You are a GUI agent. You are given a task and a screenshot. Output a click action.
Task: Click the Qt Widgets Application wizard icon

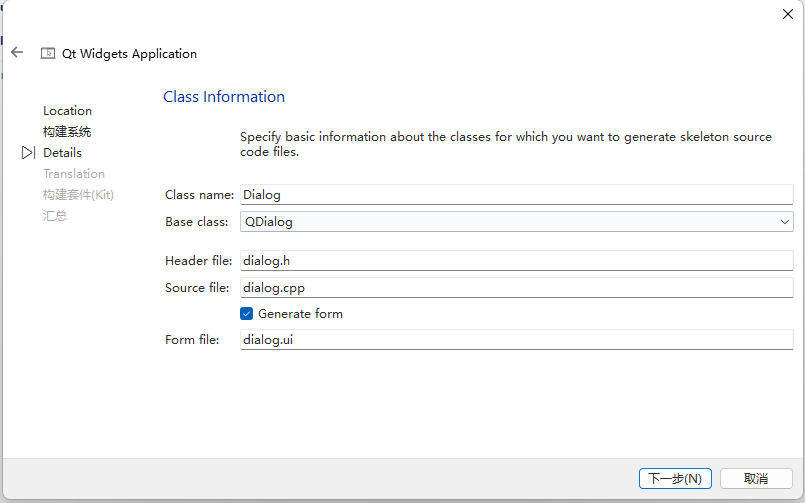48,53
